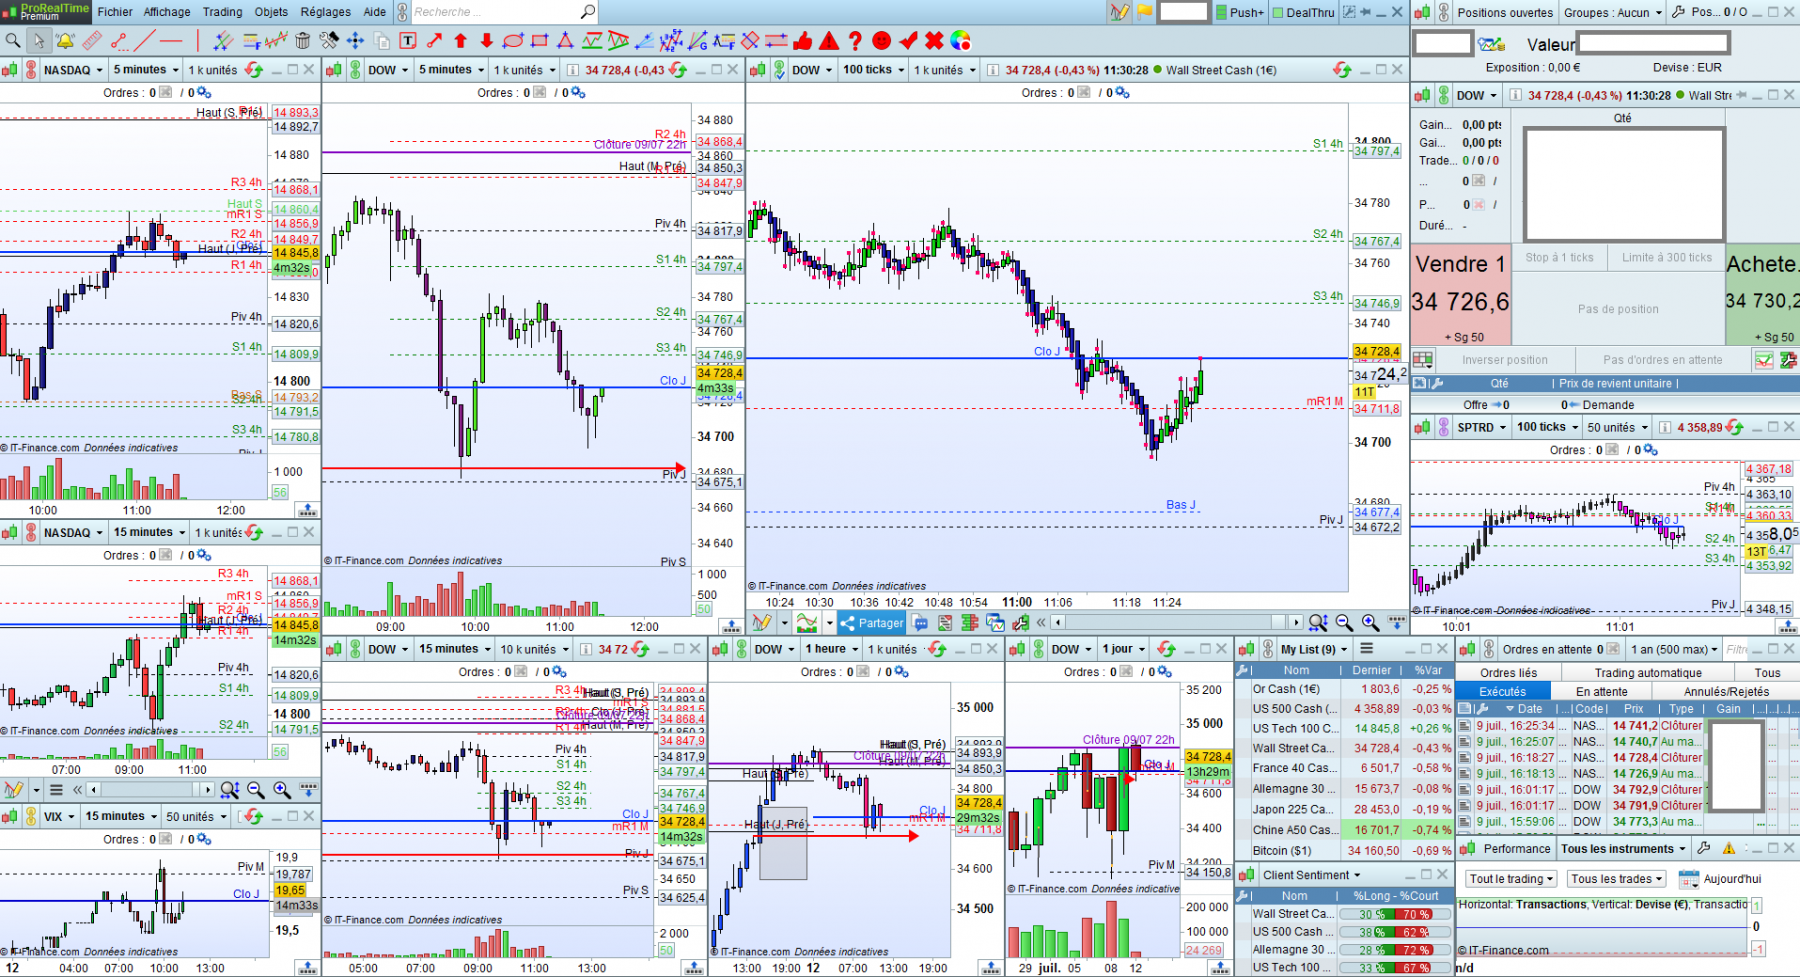The width and height of the screenshot is (1800, 977).
Task: Toggle the DealThru checkbox
Action: pos(1278,13)
